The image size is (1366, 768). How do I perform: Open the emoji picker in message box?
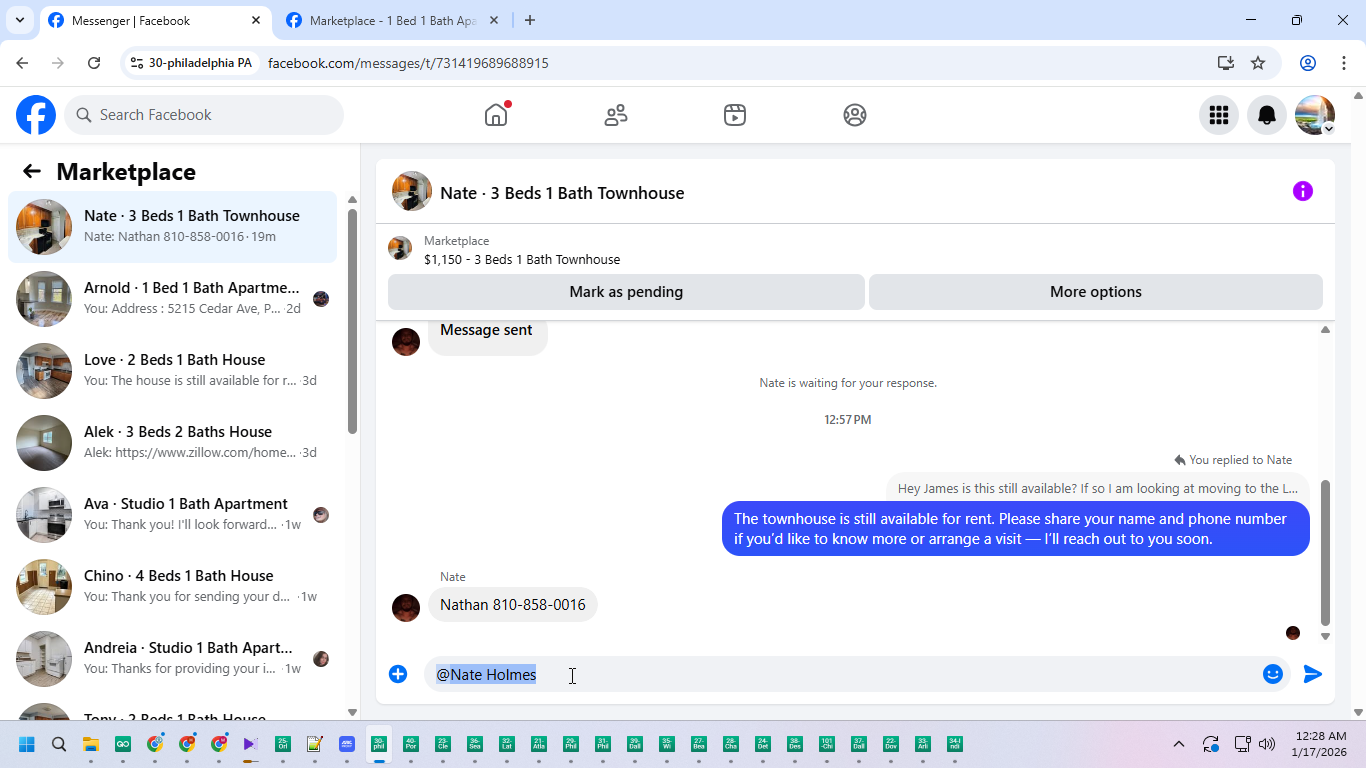1273,674
